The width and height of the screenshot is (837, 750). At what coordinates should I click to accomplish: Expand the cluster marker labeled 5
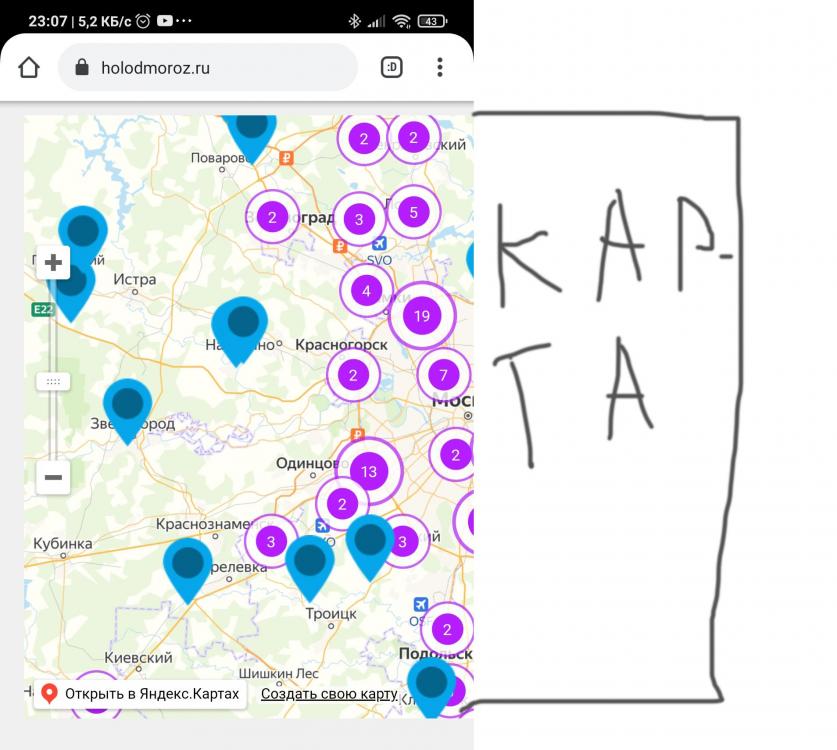pos(413,212)
